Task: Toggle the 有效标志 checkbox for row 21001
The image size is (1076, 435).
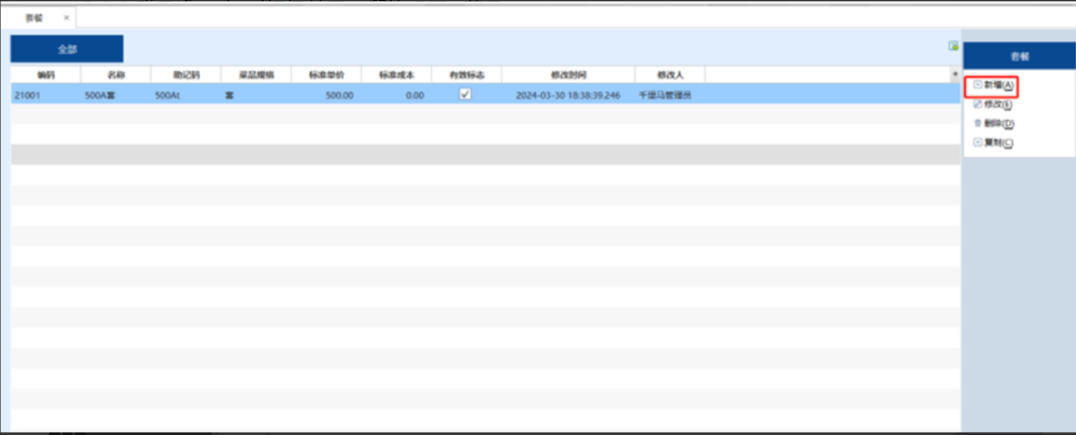Action: coord(465,94)
